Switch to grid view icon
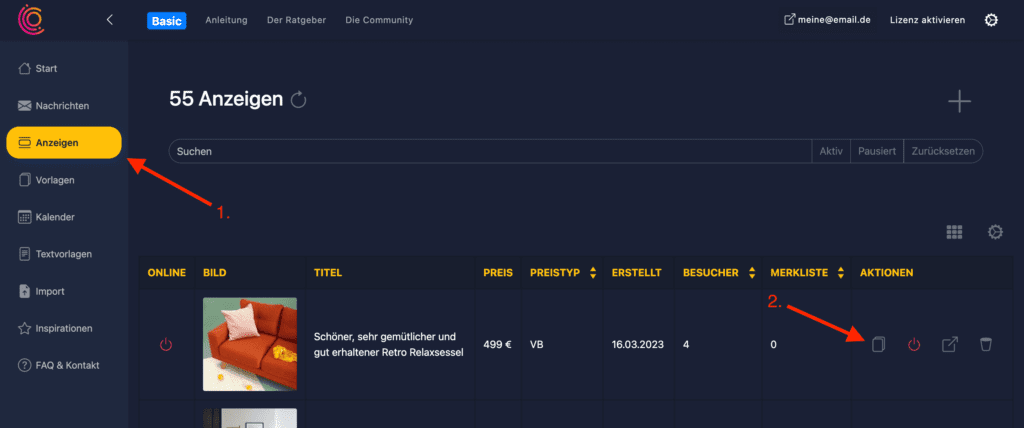The height and width of the screenshot is (428, 1024). point(955,232)
